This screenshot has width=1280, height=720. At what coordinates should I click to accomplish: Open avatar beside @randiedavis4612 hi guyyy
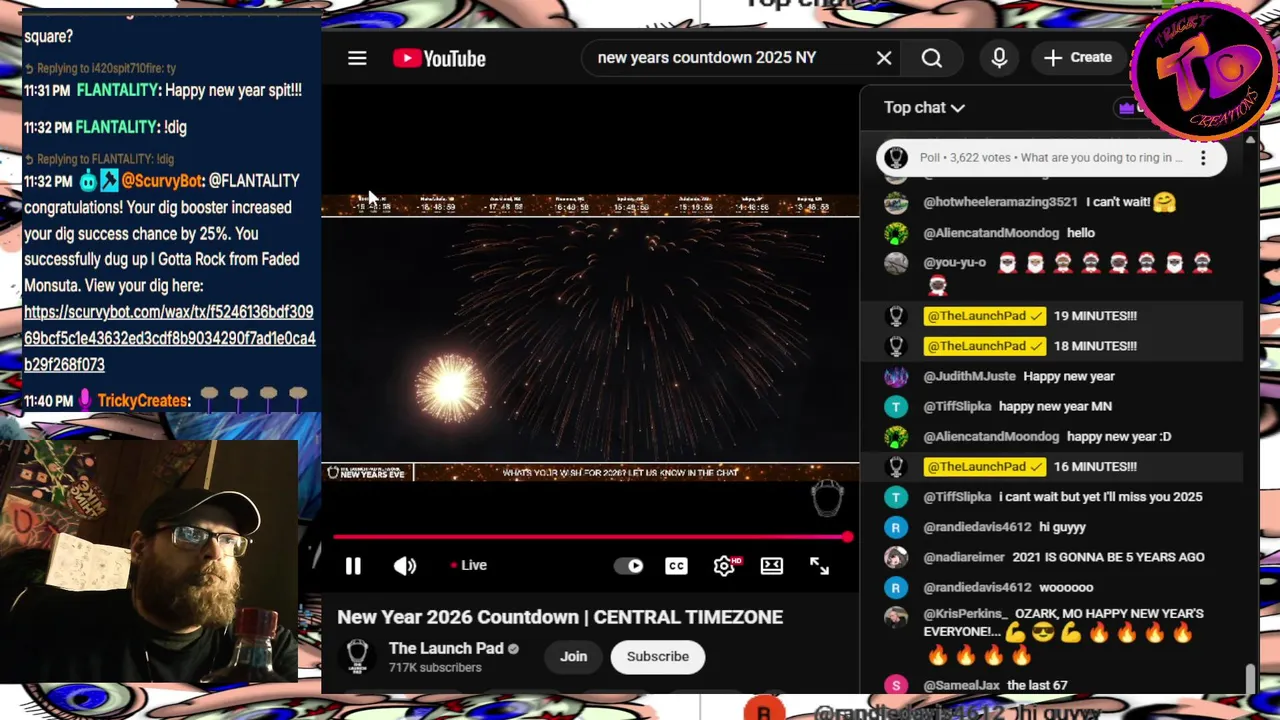point(896,527)
